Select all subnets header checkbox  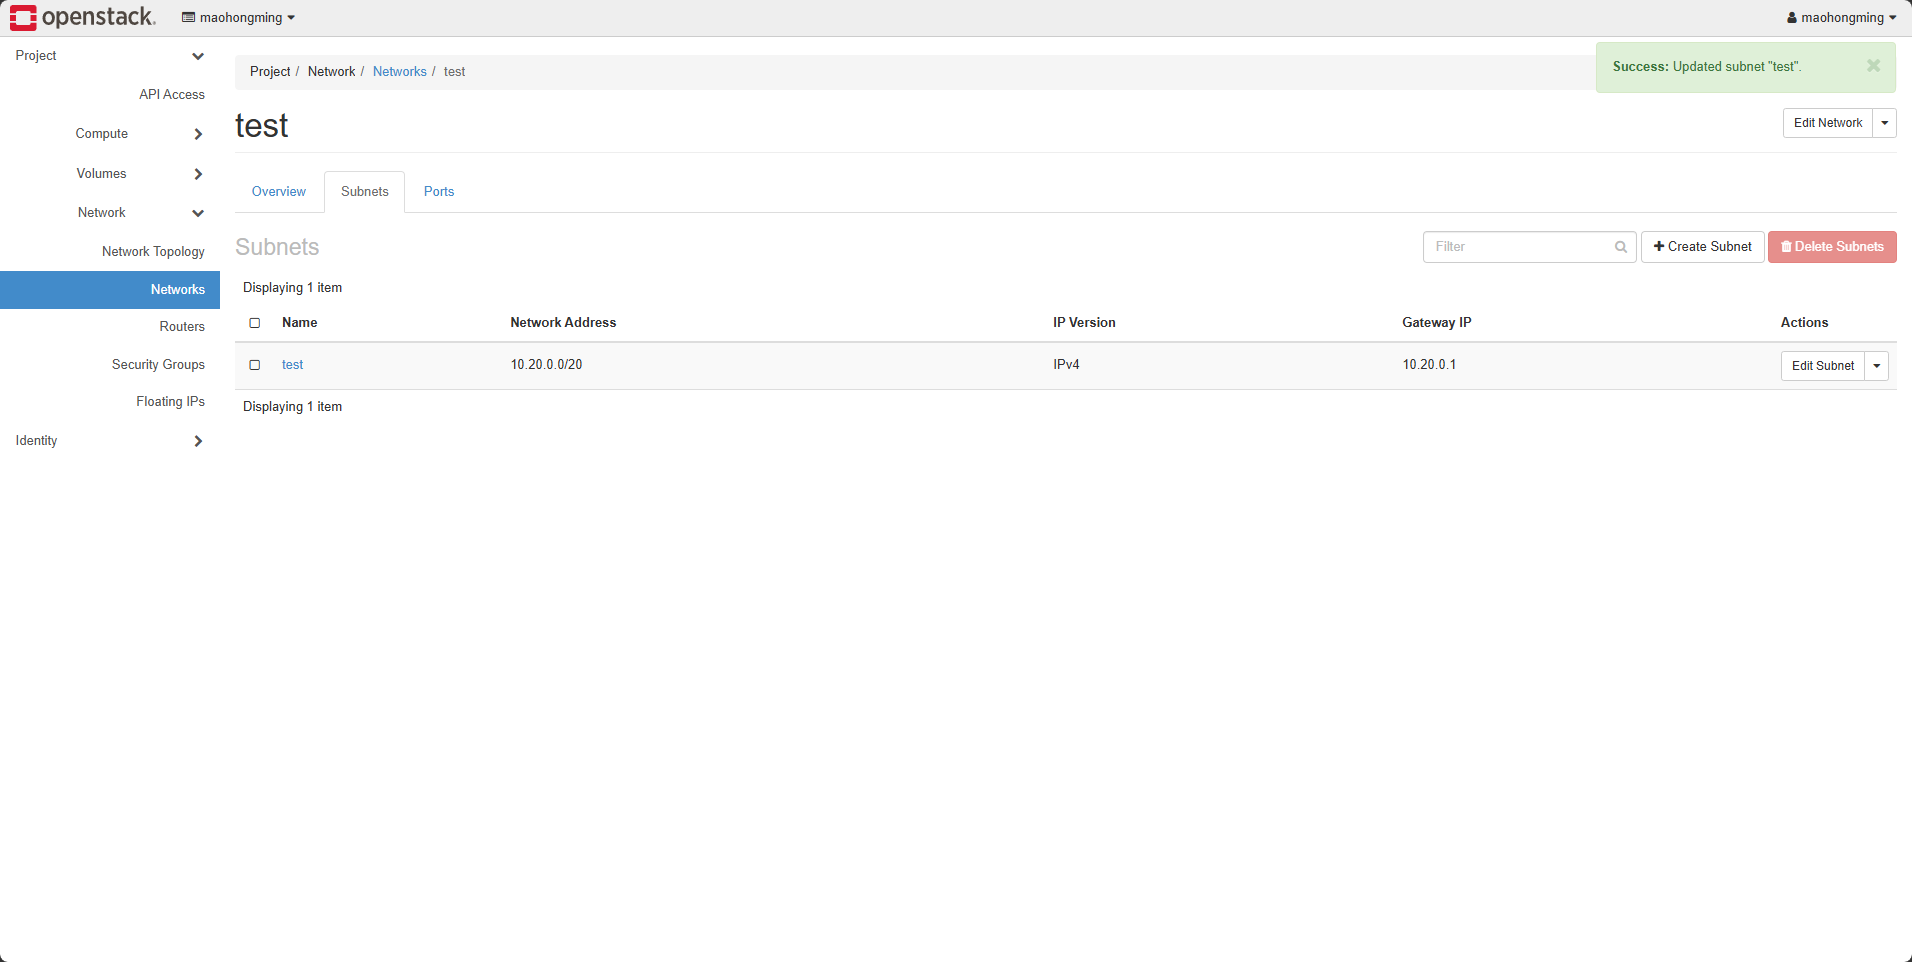(x=255, y=323)
